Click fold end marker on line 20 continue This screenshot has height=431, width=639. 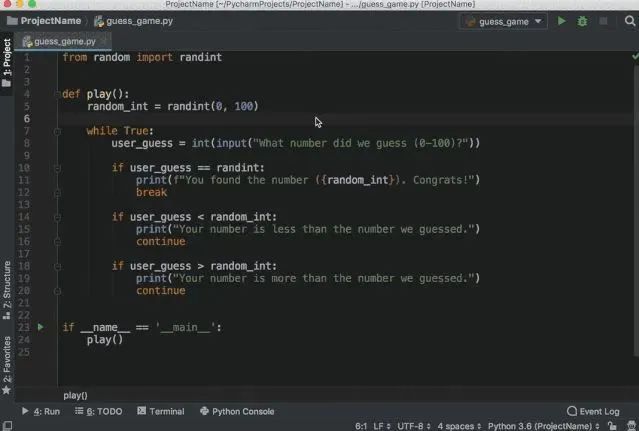(x=57, y=291)
